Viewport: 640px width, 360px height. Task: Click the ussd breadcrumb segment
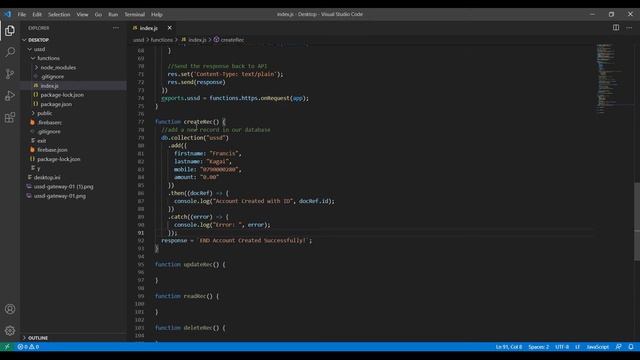138,40
